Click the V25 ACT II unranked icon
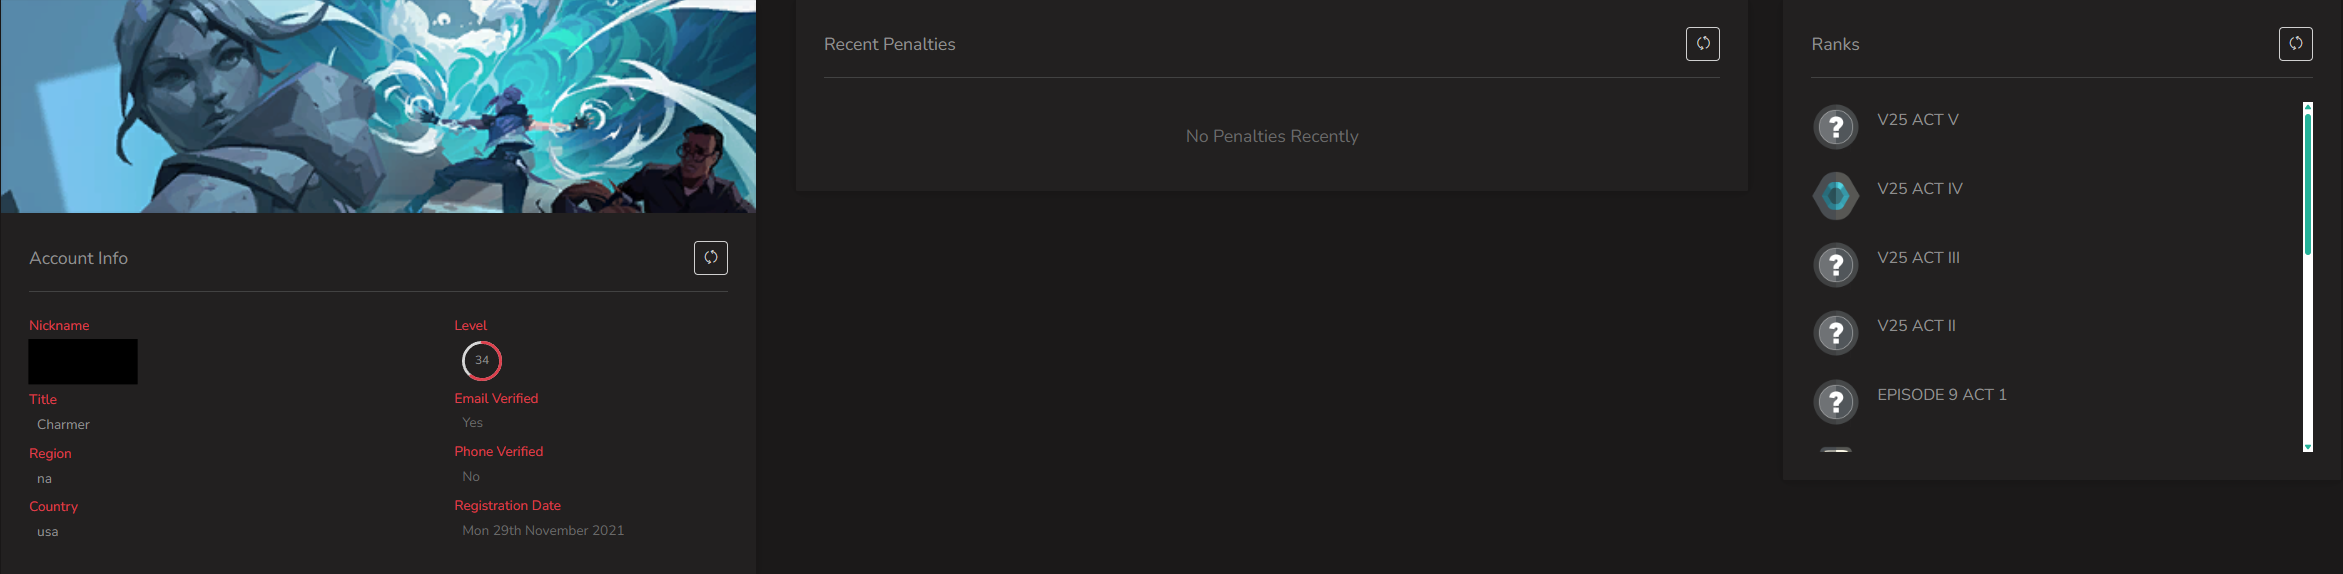Image resolution: width=2343 pixels, height=574 pixels. (1836, 333)
